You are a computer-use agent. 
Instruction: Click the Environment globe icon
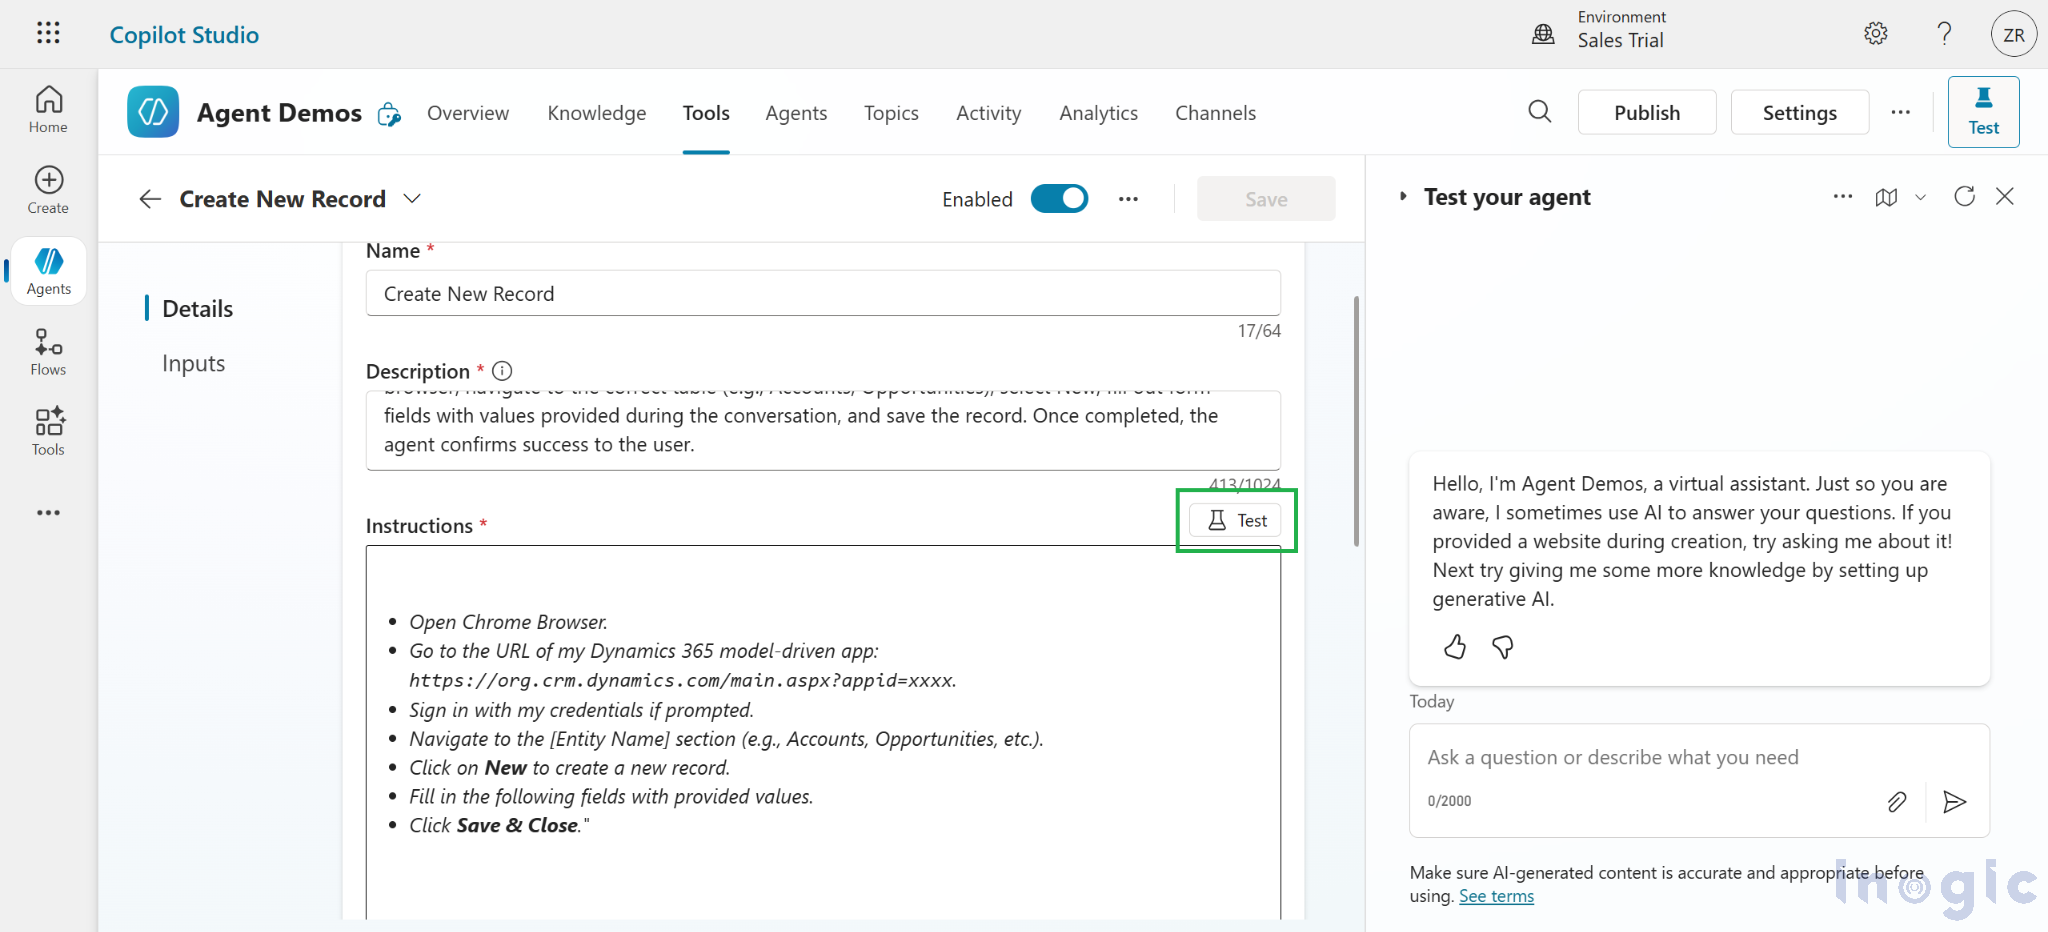click(1543, 34)
